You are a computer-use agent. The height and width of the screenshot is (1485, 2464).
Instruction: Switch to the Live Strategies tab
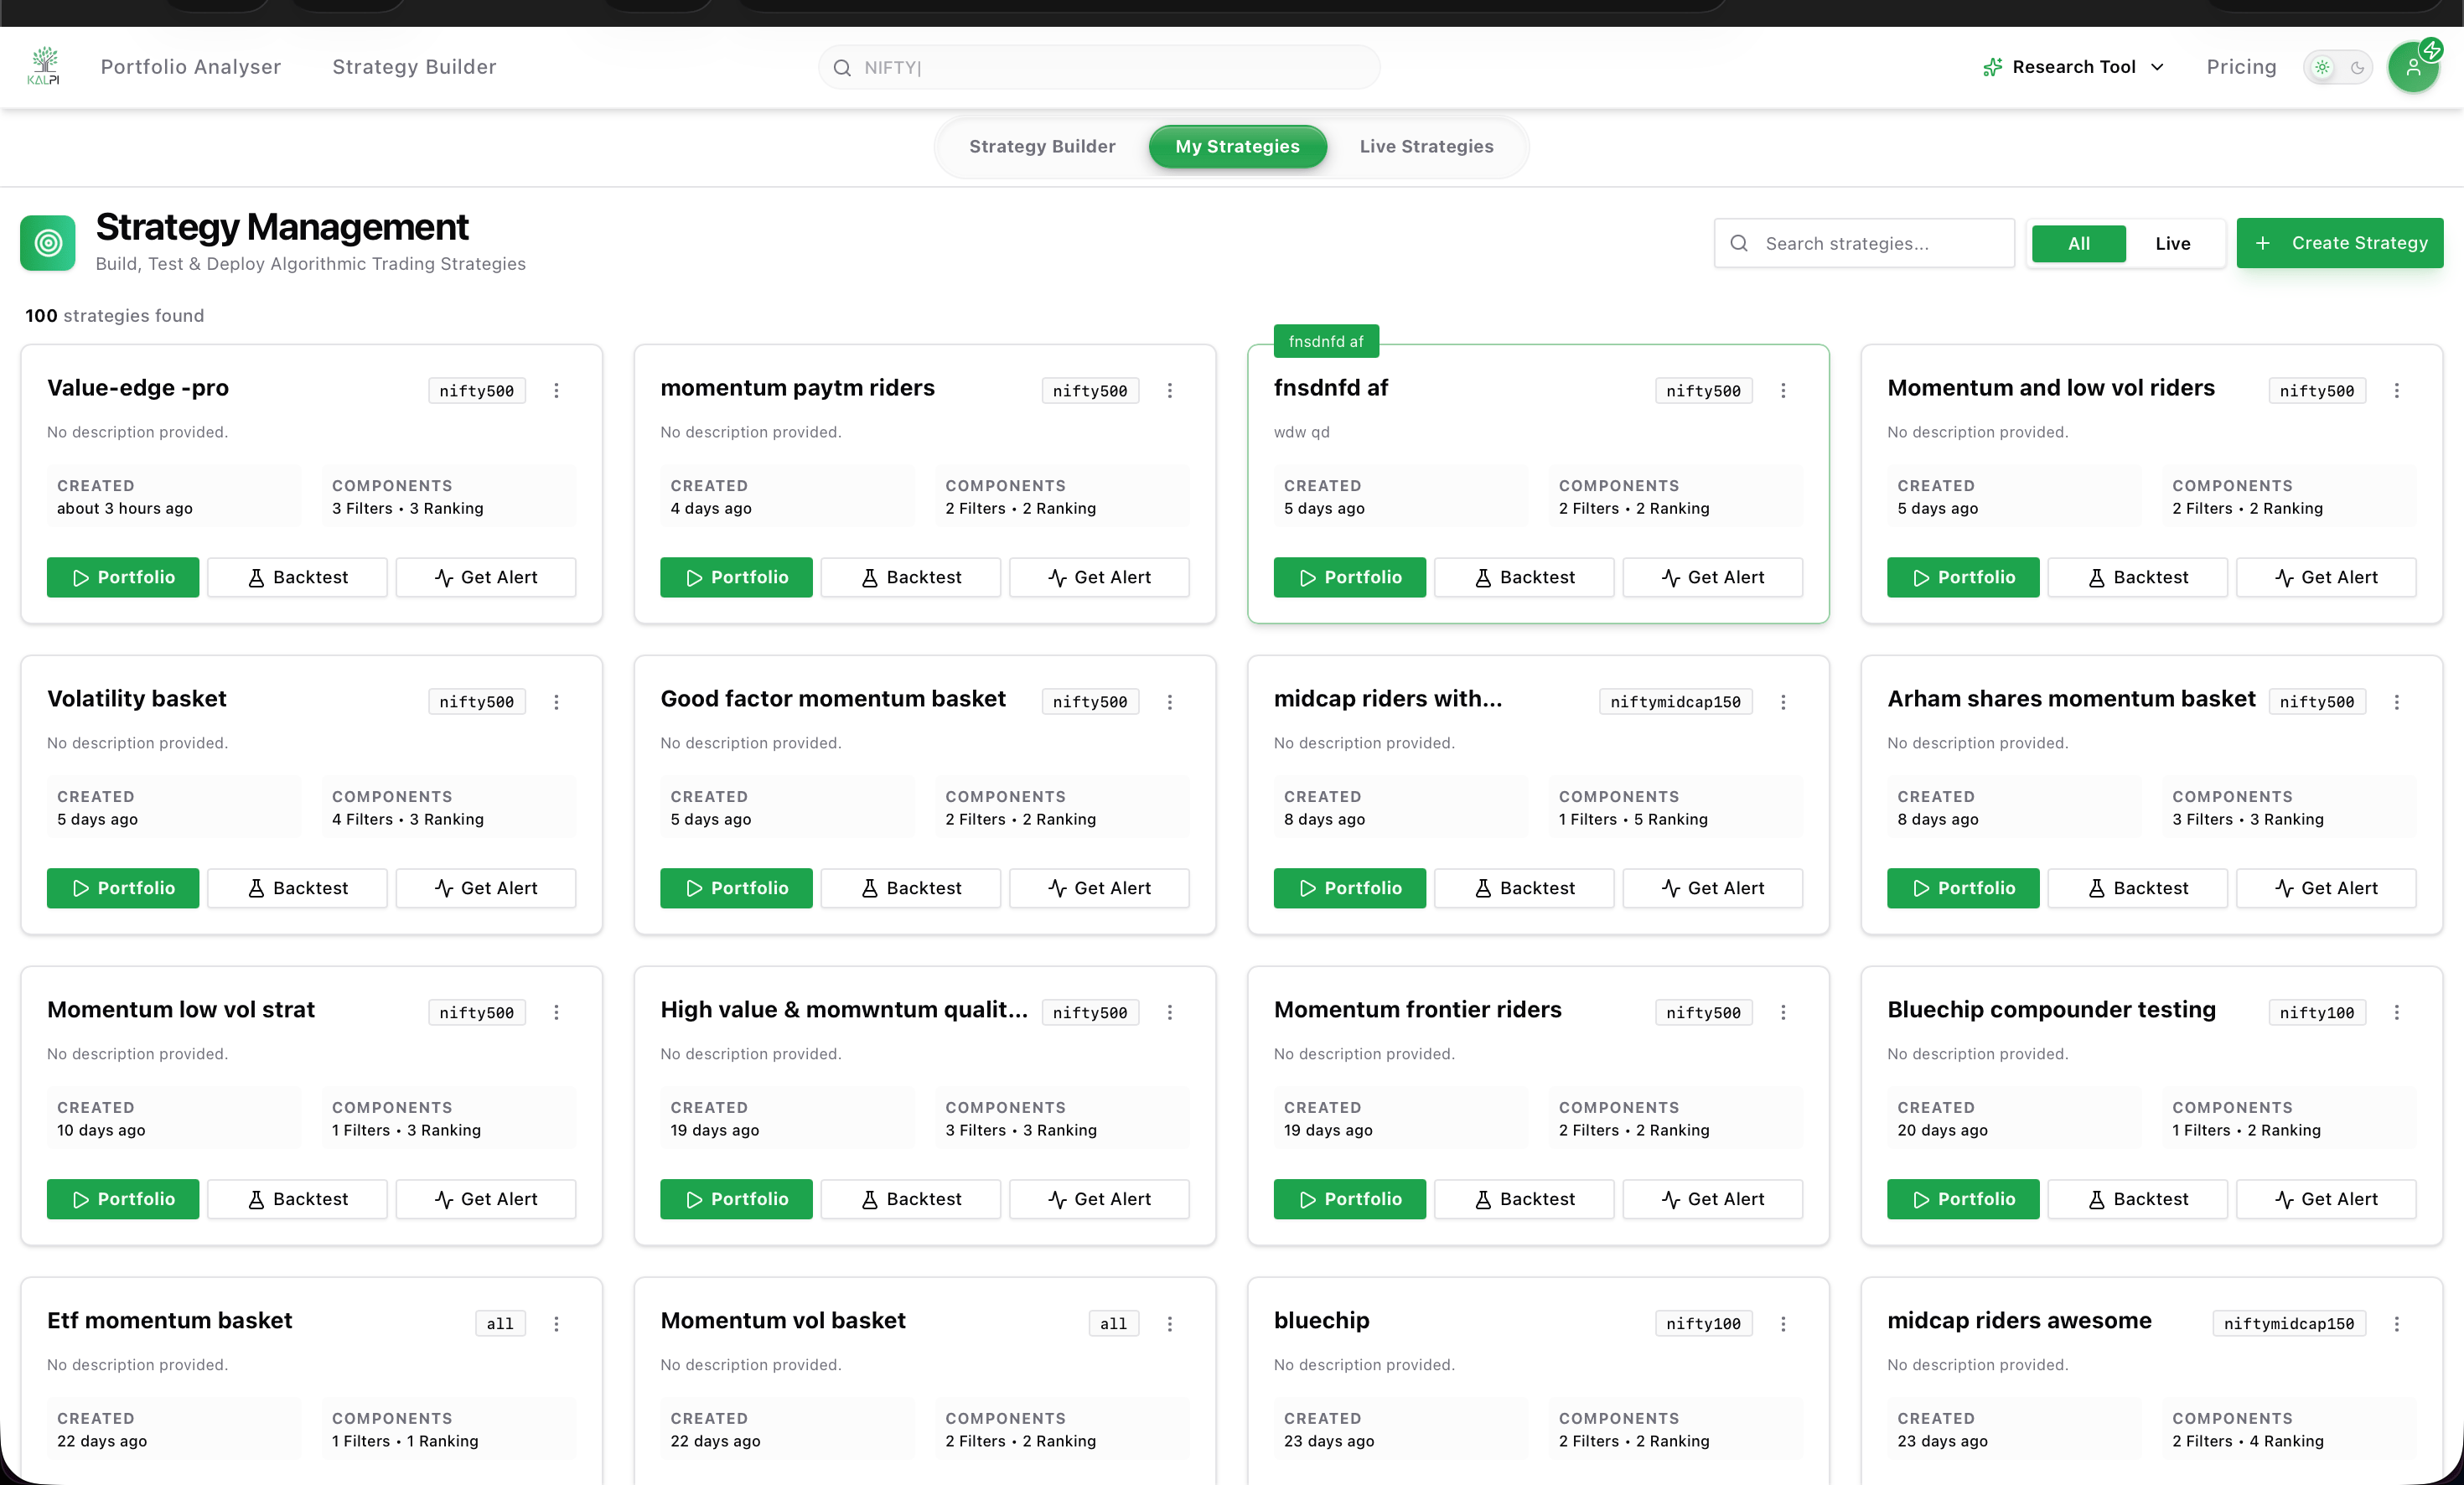[x=1426, y=146]
